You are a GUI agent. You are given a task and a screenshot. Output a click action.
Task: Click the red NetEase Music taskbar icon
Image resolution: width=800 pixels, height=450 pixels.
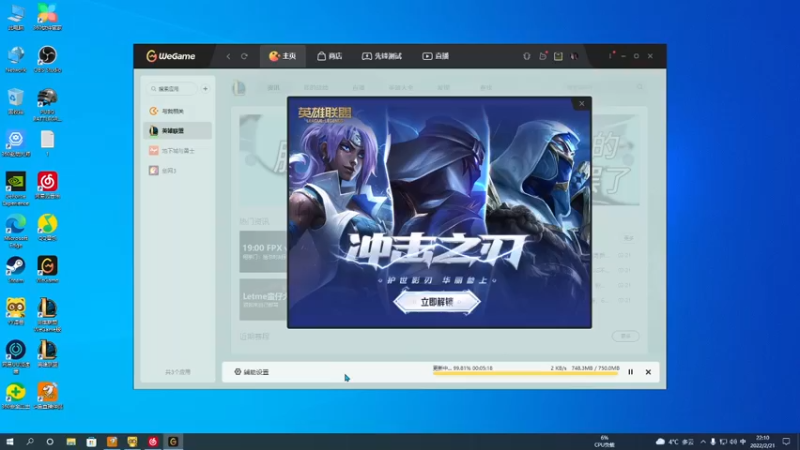[153, 441]
